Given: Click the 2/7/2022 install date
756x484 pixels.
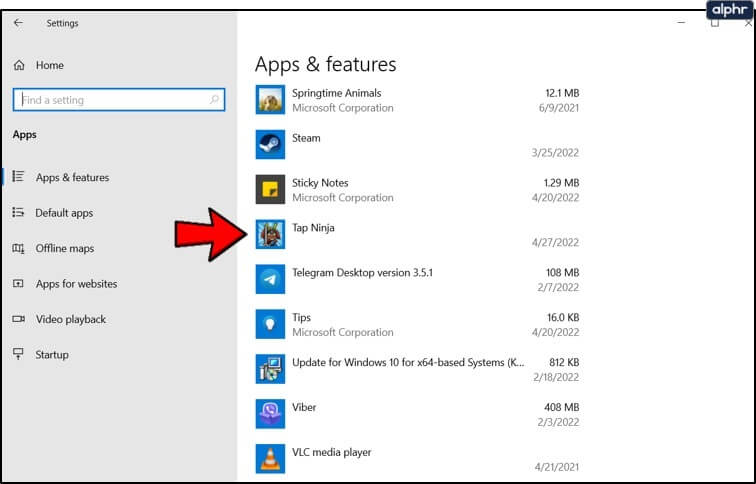Looking at the screenshot, I should 558,287.
